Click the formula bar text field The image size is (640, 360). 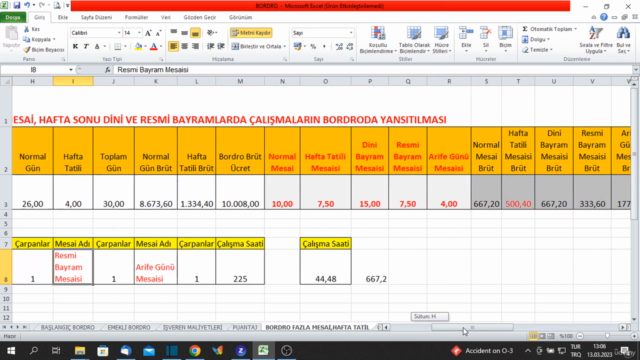click(x=373, y=70)
